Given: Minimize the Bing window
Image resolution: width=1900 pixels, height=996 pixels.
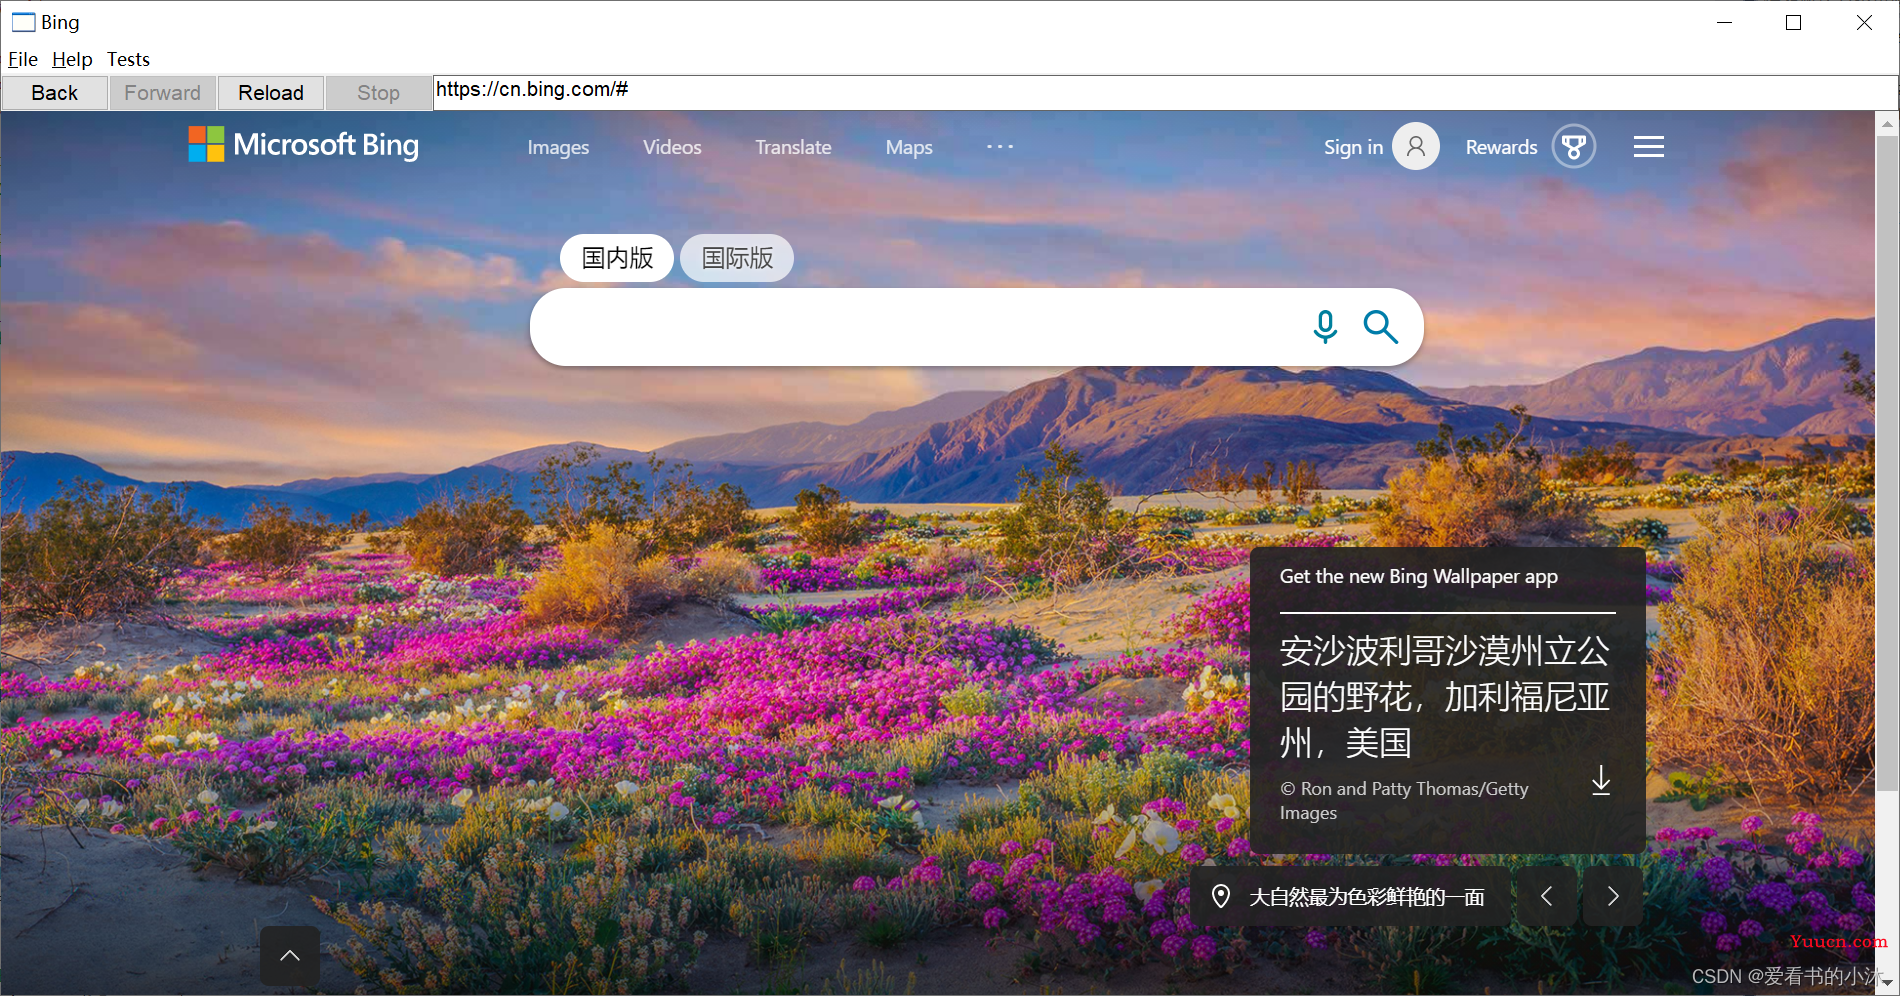Looking at the screenshot, I should (x=1724, y=22).
